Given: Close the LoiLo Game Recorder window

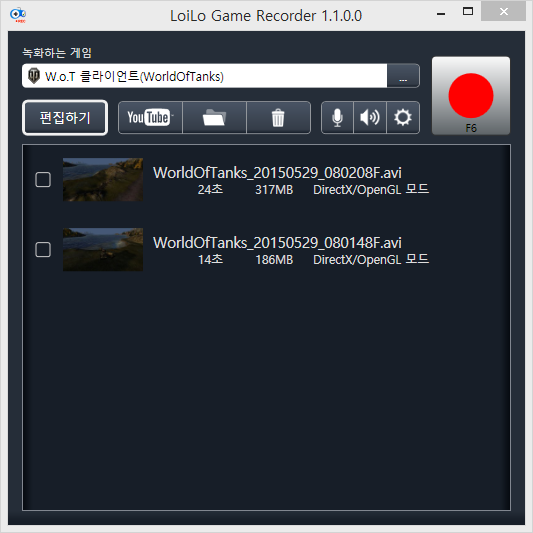Looking at the screenshot, I should [504, 12].
